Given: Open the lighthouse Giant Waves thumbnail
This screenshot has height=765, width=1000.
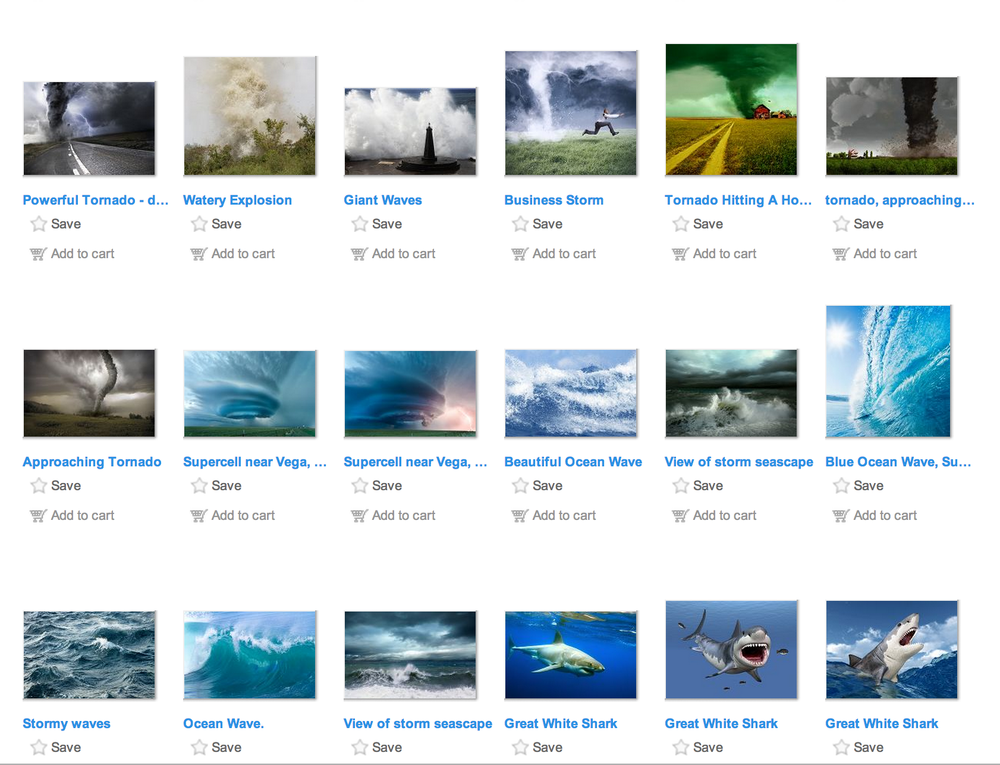Looking at the screenshot, I should click(x=410, y=131).
